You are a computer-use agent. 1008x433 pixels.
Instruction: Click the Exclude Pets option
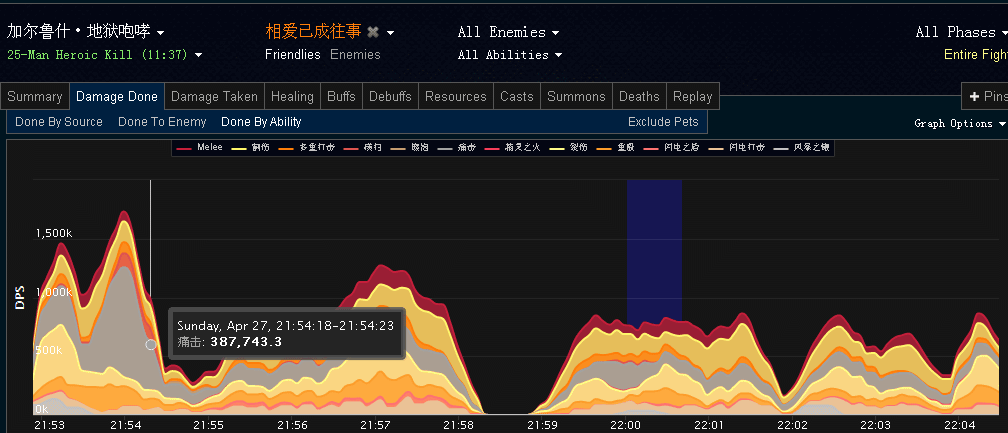pos(663,122)
